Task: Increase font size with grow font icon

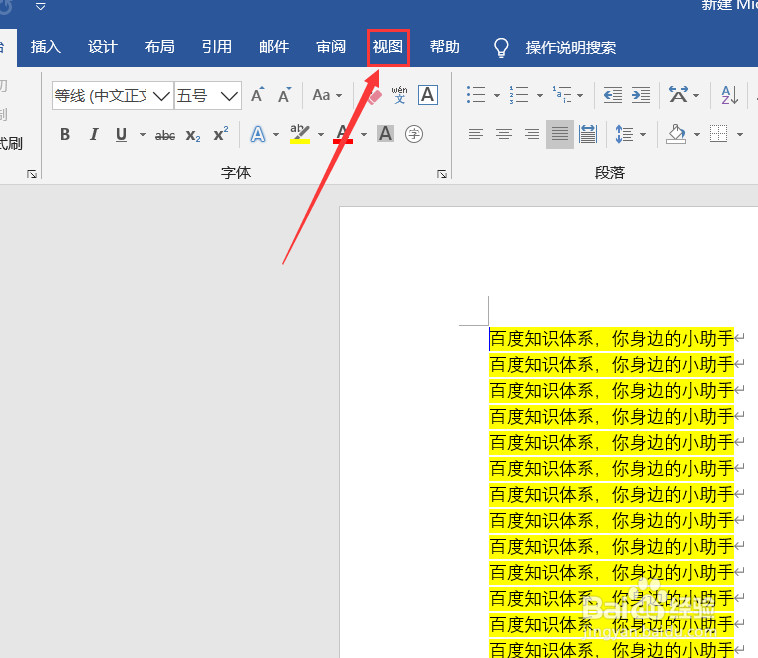Action: coord(257,95)
